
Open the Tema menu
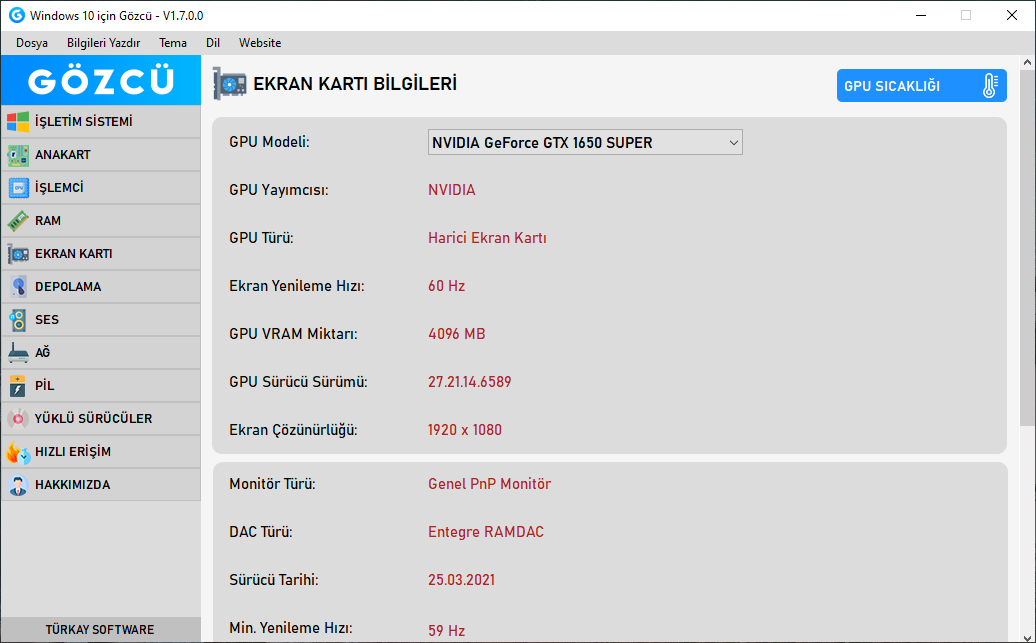[x=172, y=43]
